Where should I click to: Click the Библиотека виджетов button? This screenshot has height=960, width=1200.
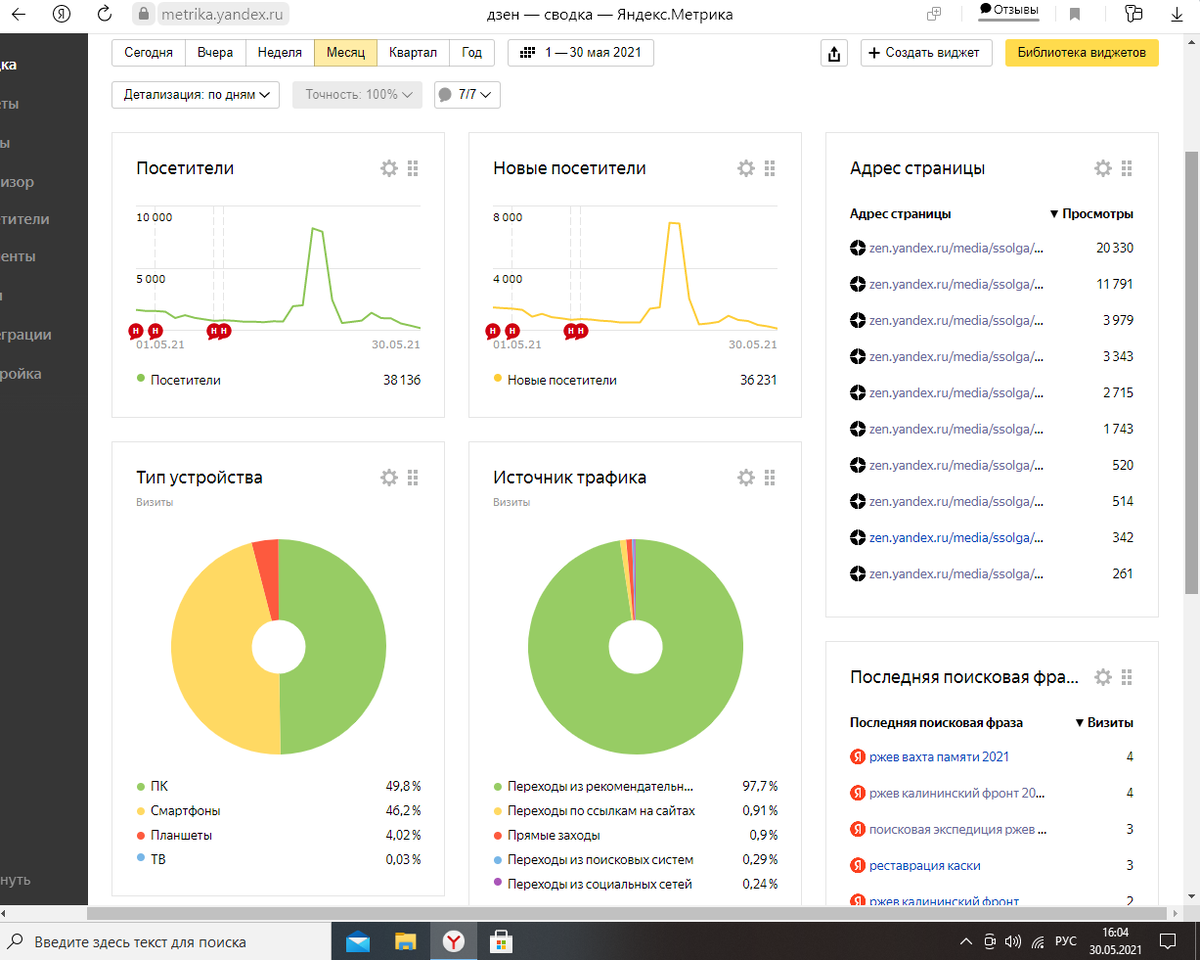pyautogui.click(x=1082, y=53)
